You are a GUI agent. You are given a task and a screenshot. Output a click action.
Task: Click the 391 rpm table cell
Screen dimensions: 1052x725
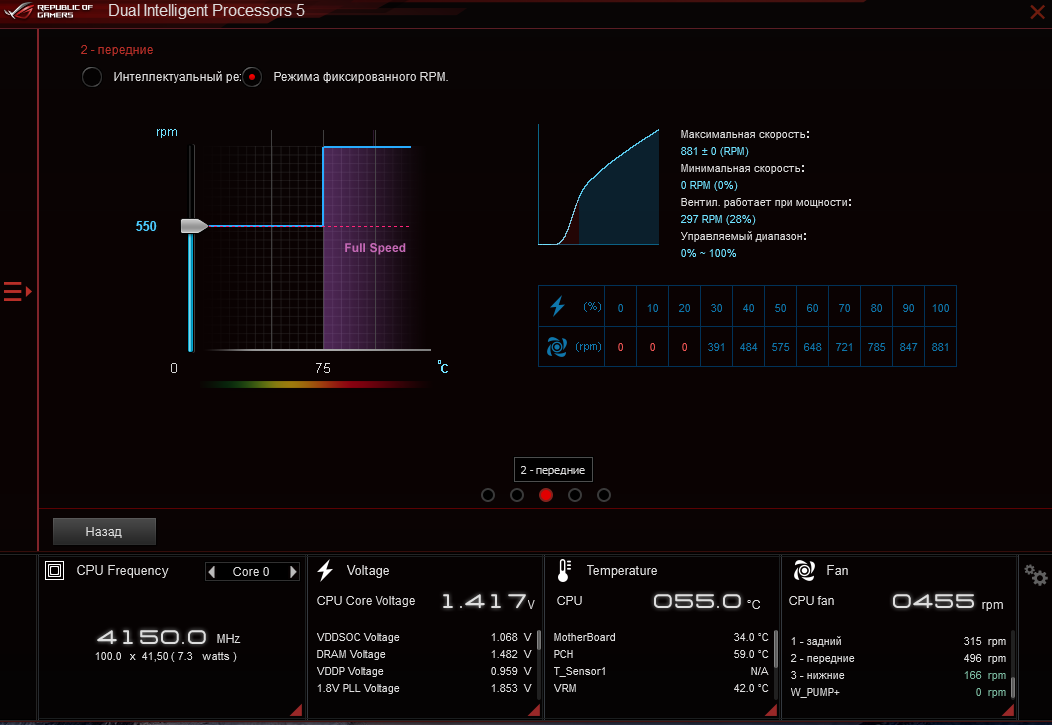(x=716, y=347)
